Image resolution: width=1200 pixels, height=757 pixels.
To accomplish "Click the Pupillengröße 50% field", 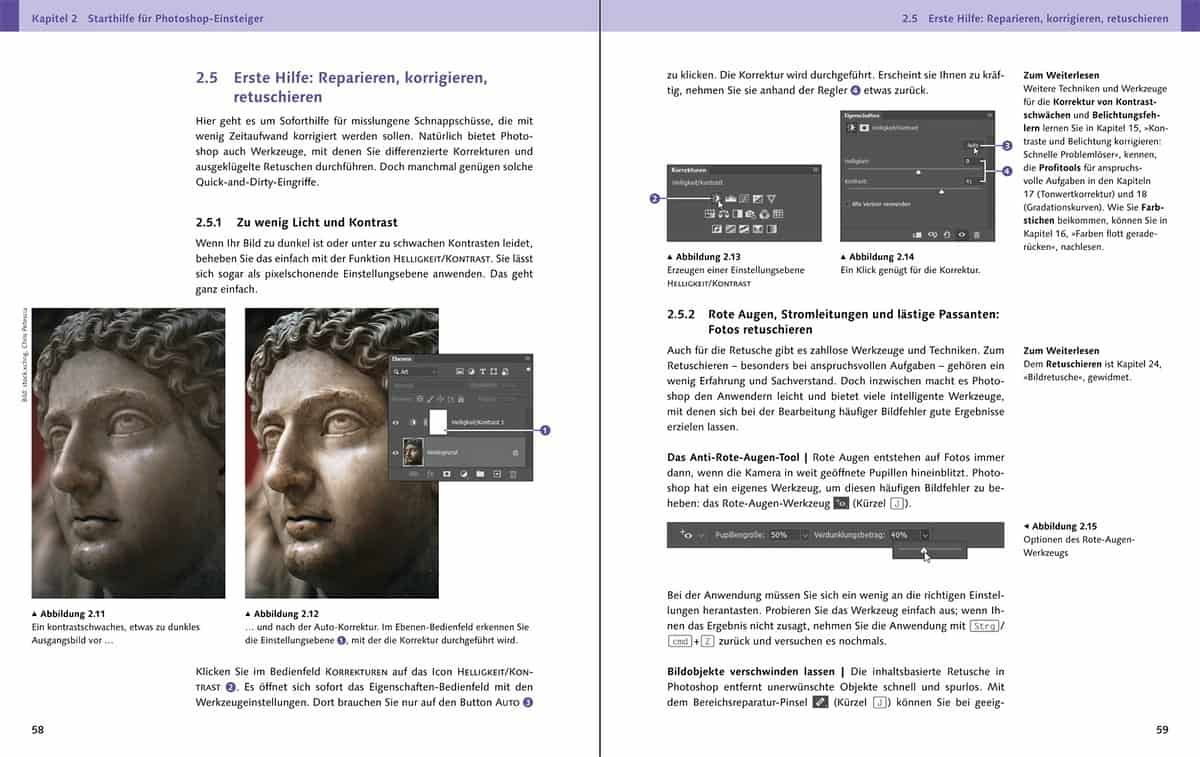I will (784, 535).
